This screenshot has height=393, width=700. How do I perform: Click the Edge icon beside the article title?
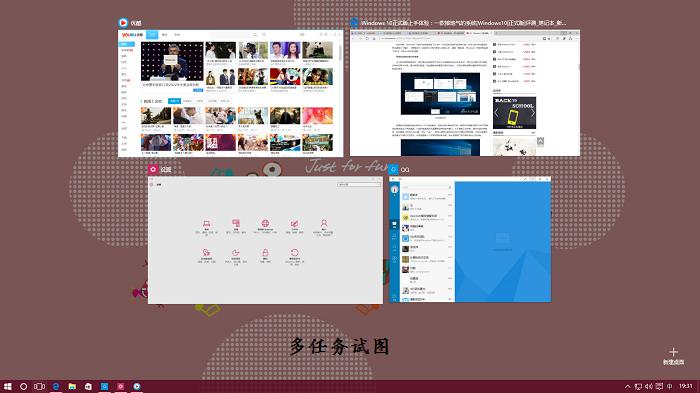click(x=354, y=22)
